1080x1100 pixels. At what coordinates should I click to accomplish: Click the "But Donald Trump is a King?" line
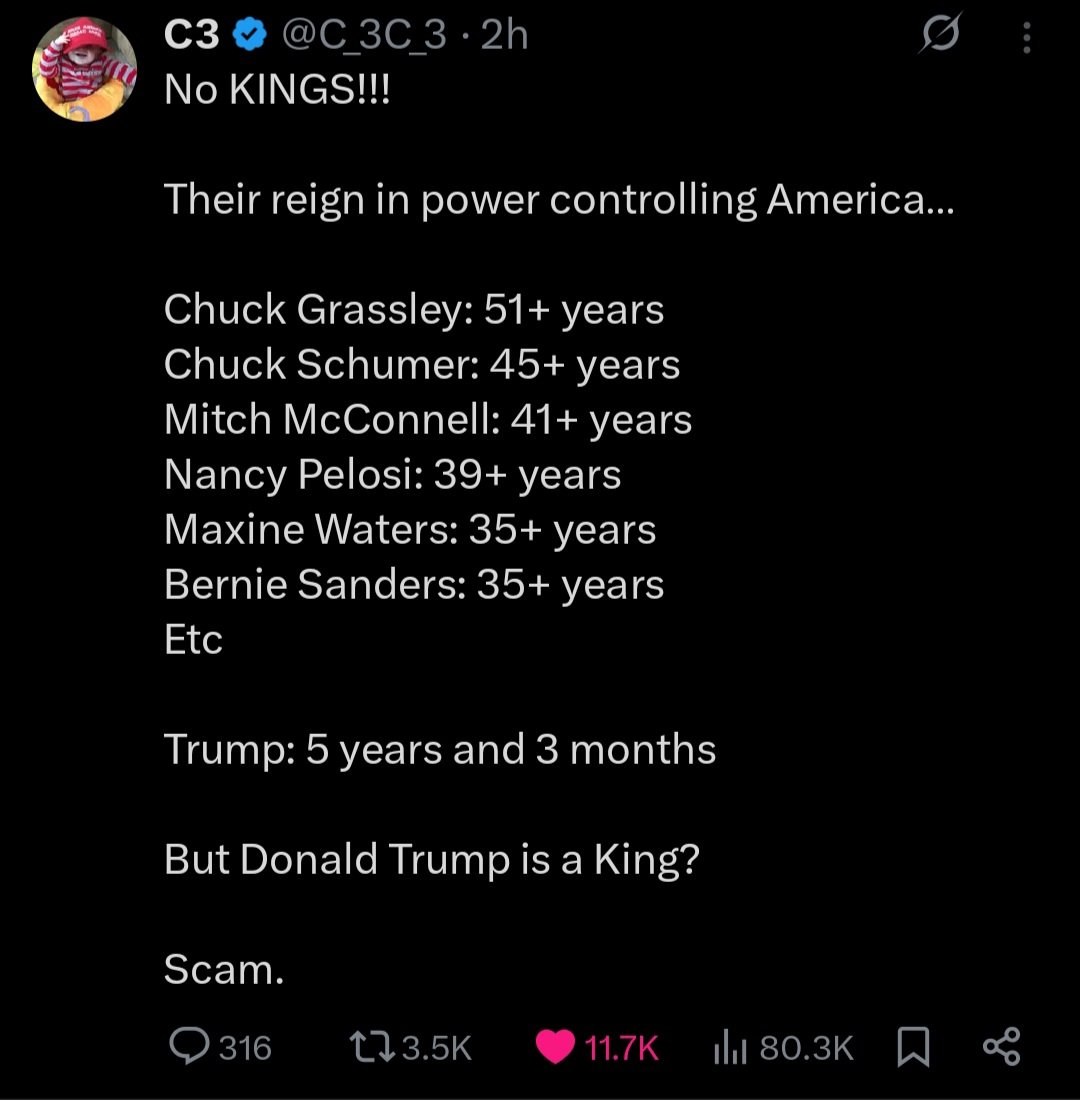(x=431, y=860)
